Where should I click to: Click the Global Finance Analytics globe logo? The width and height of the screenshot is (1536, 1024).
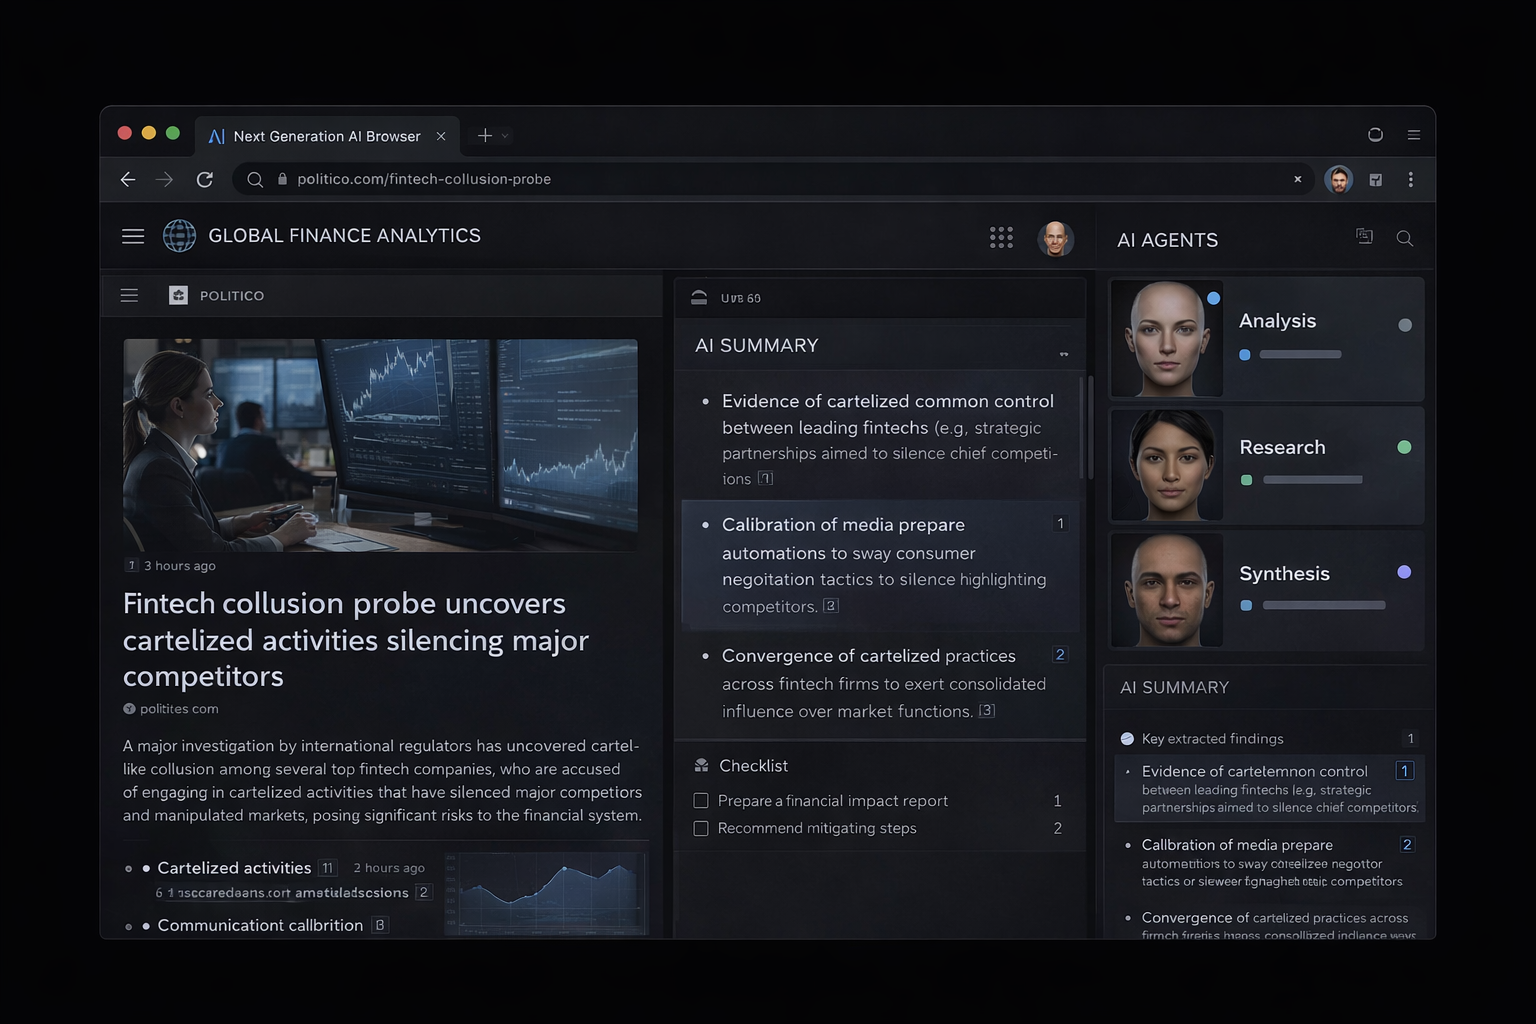click(x=179, y=236)
